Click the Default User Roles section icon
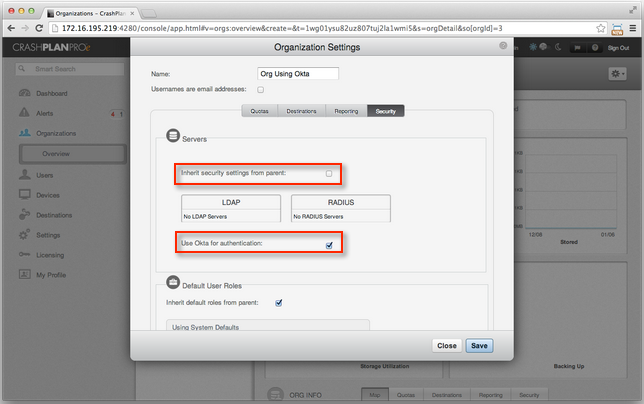This screenshot has height=404, width=644. pos(173,284)
